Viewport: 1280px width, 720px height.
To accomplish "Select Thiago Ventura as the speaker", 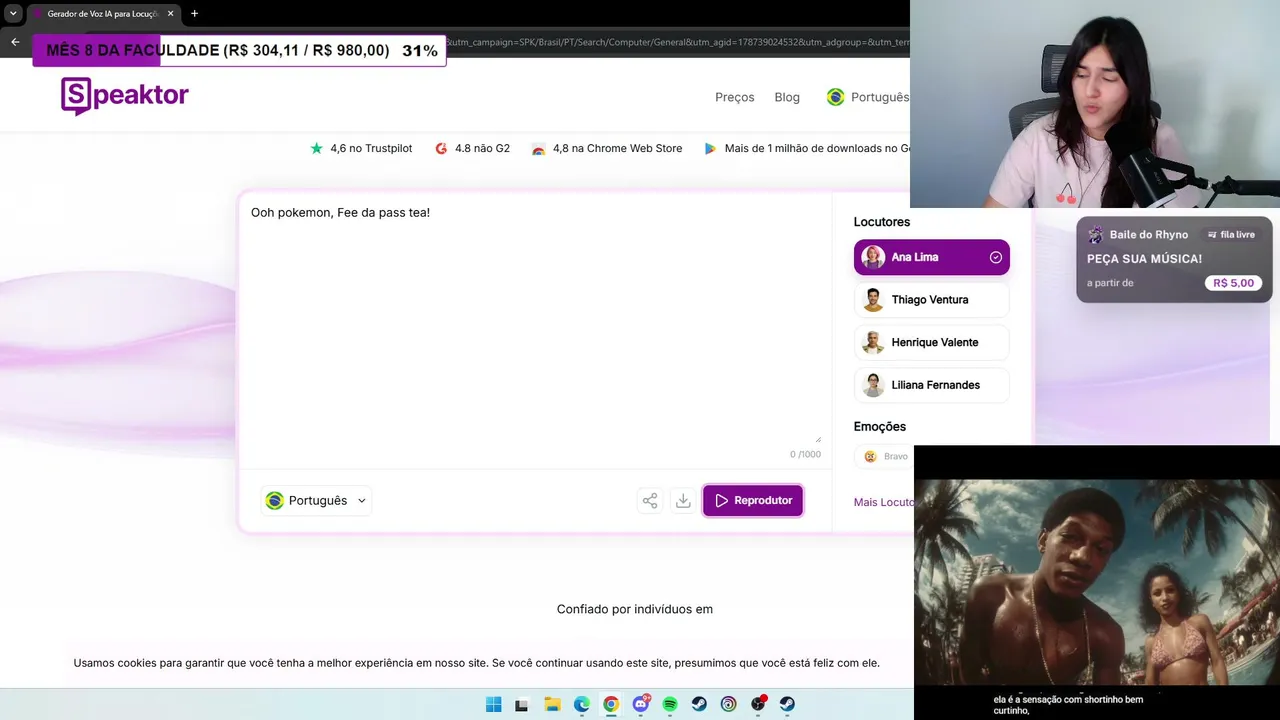I will tap(932, 300).
